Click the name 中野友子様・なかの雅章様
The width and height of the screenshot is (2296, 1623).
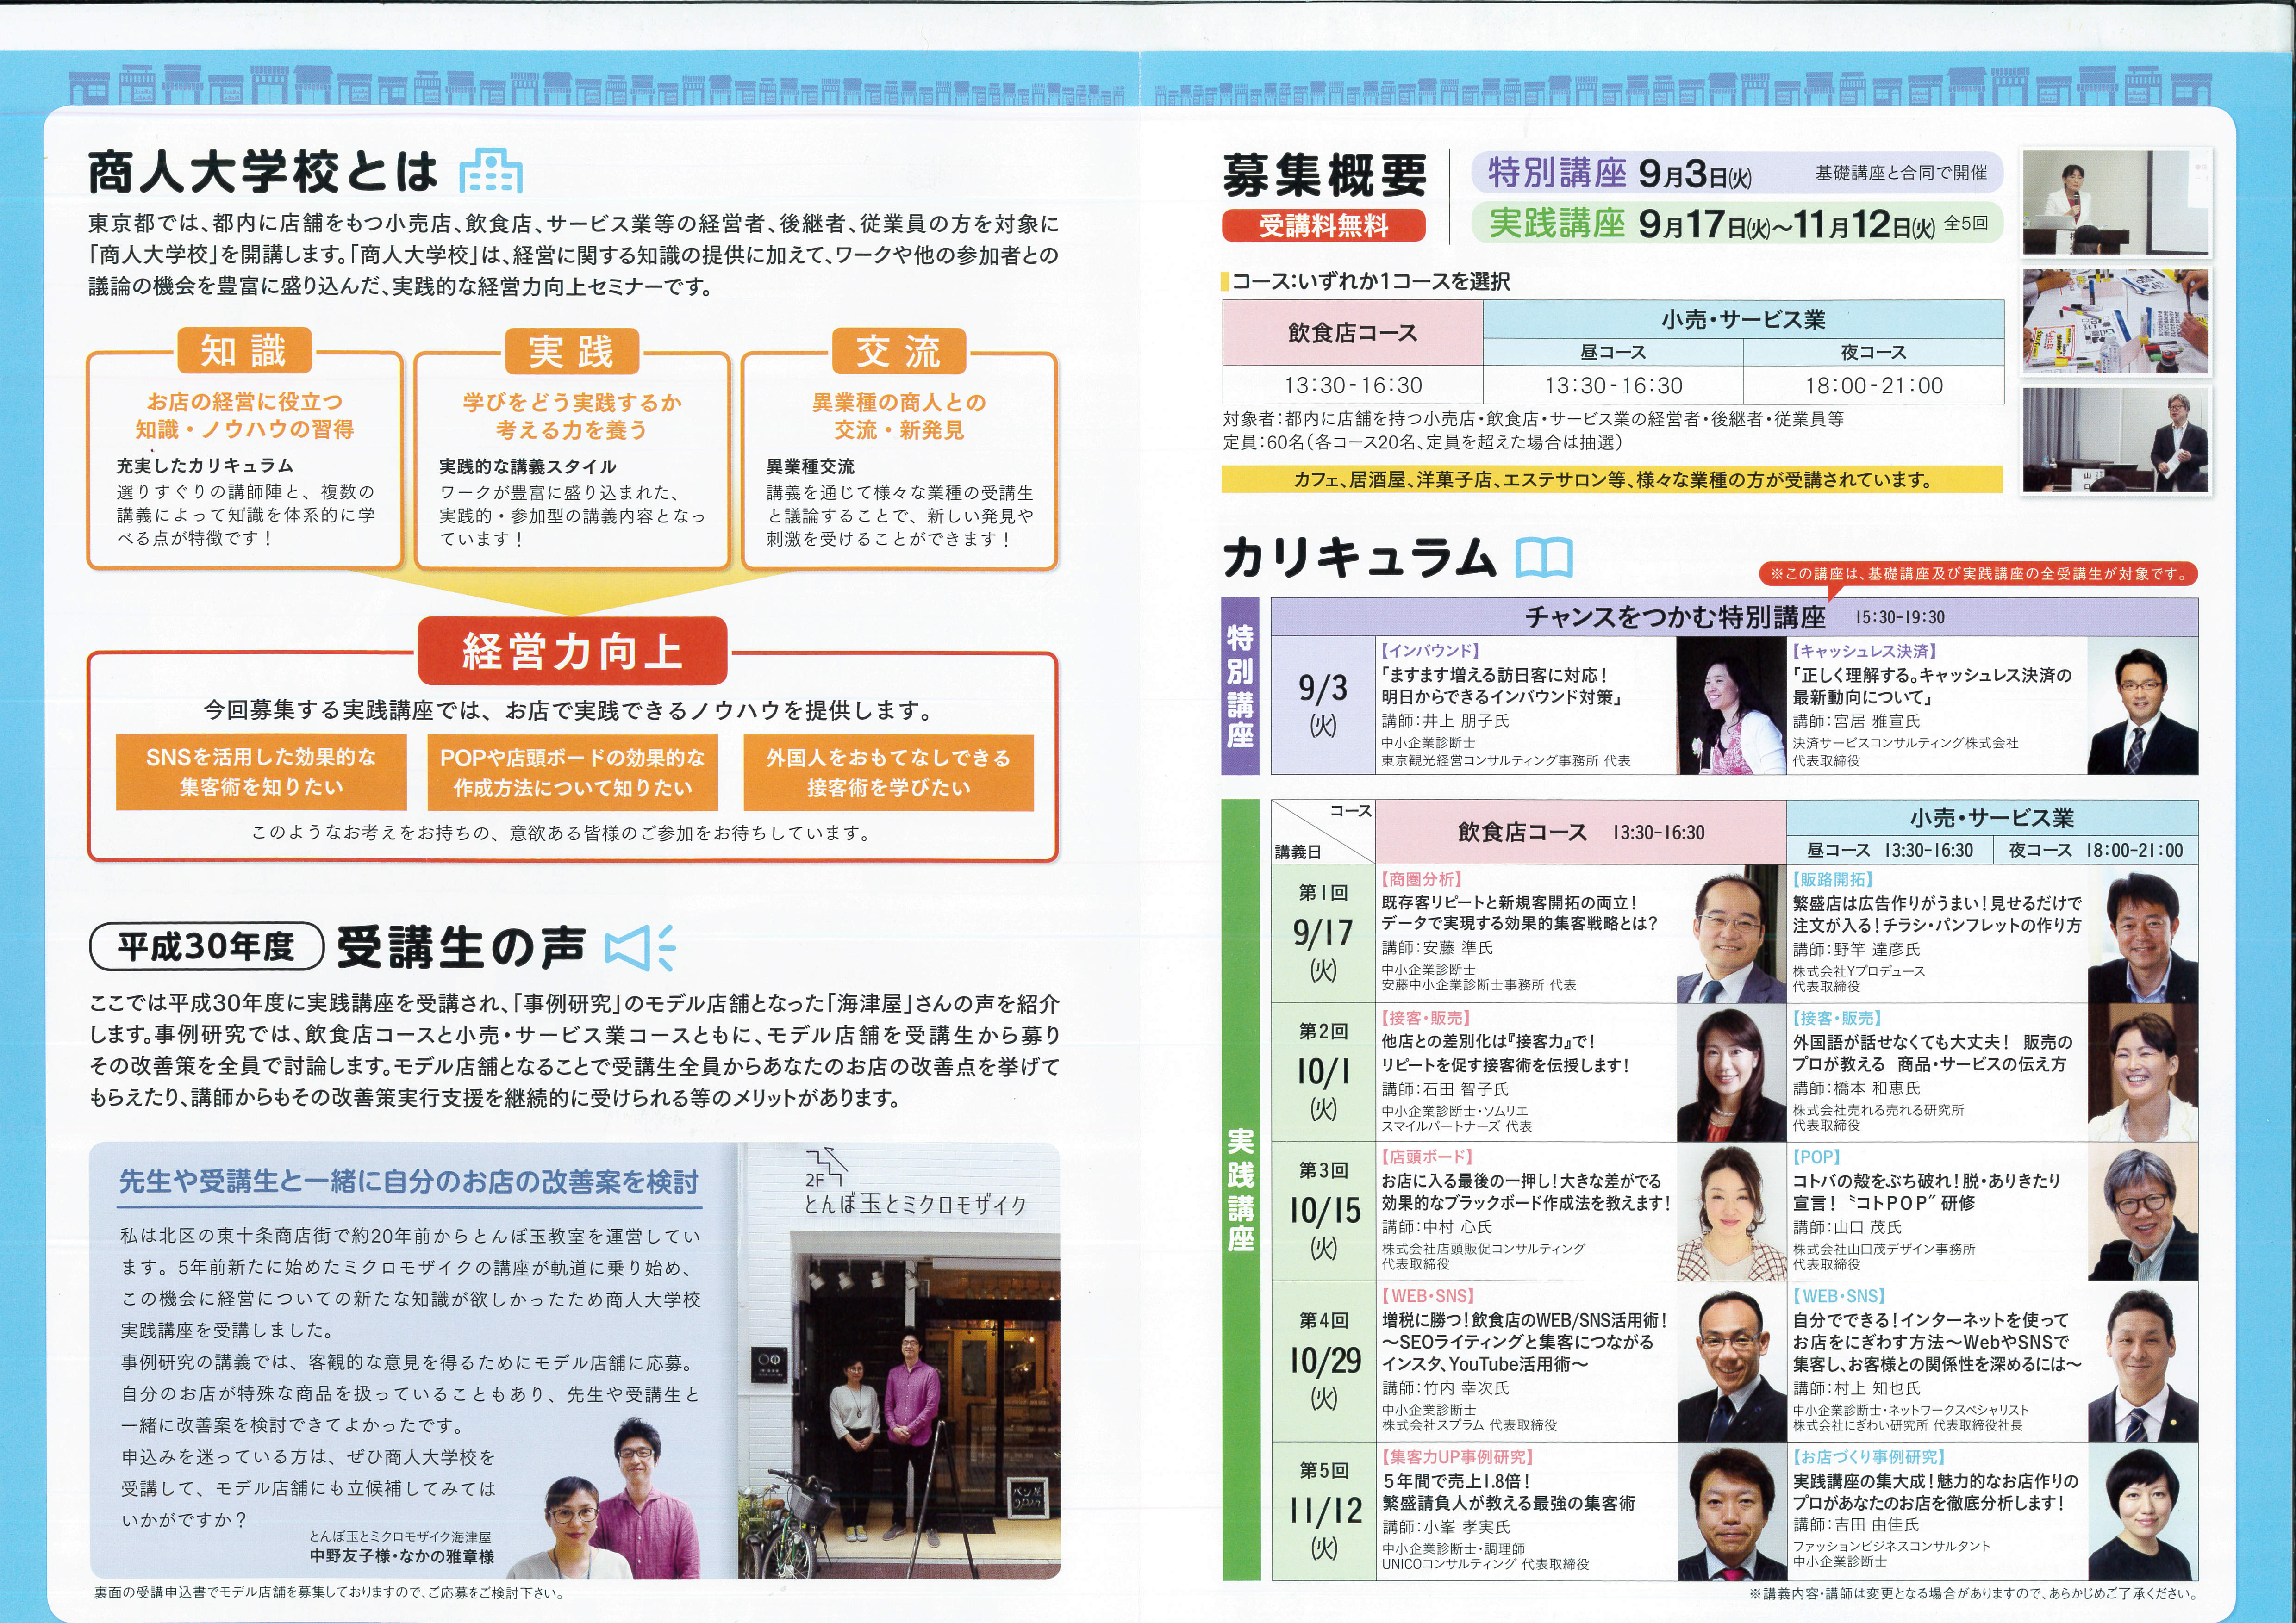[x=402, y=1557]
